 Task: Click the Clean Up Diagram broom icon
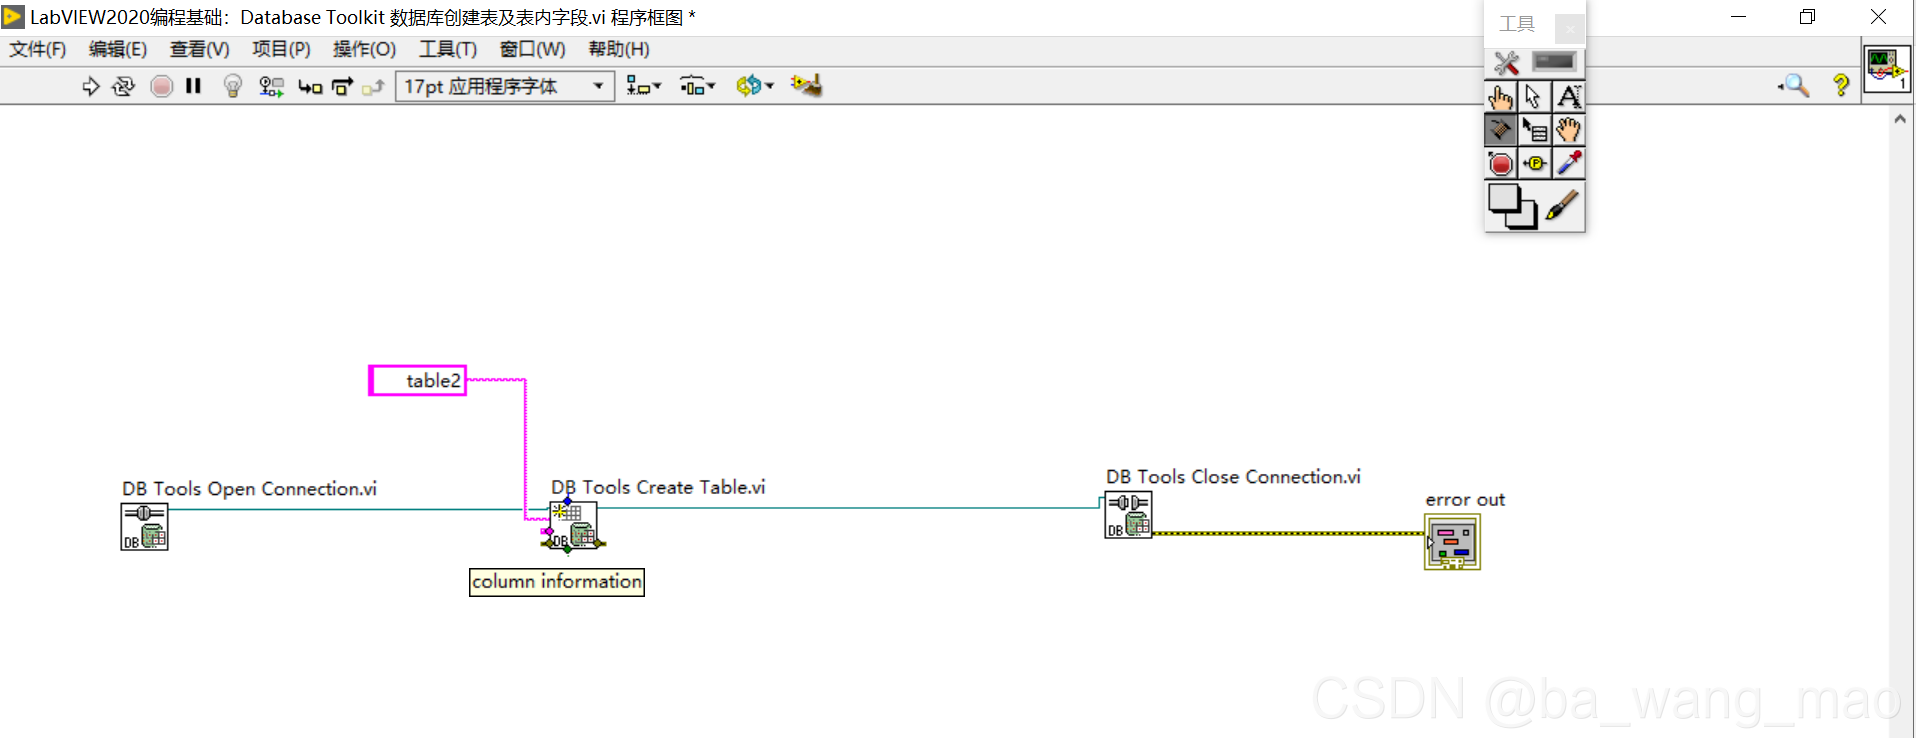[806, 86]
